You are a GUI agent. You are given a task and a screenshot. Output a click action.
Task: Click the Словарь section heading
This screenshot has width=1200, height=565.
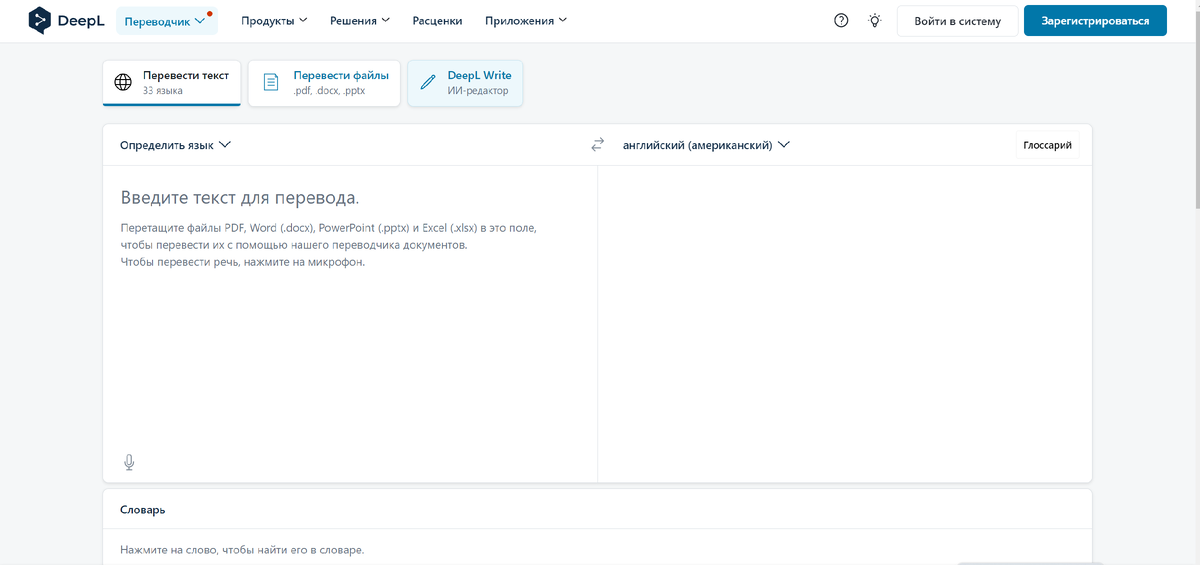coord(143,509)
